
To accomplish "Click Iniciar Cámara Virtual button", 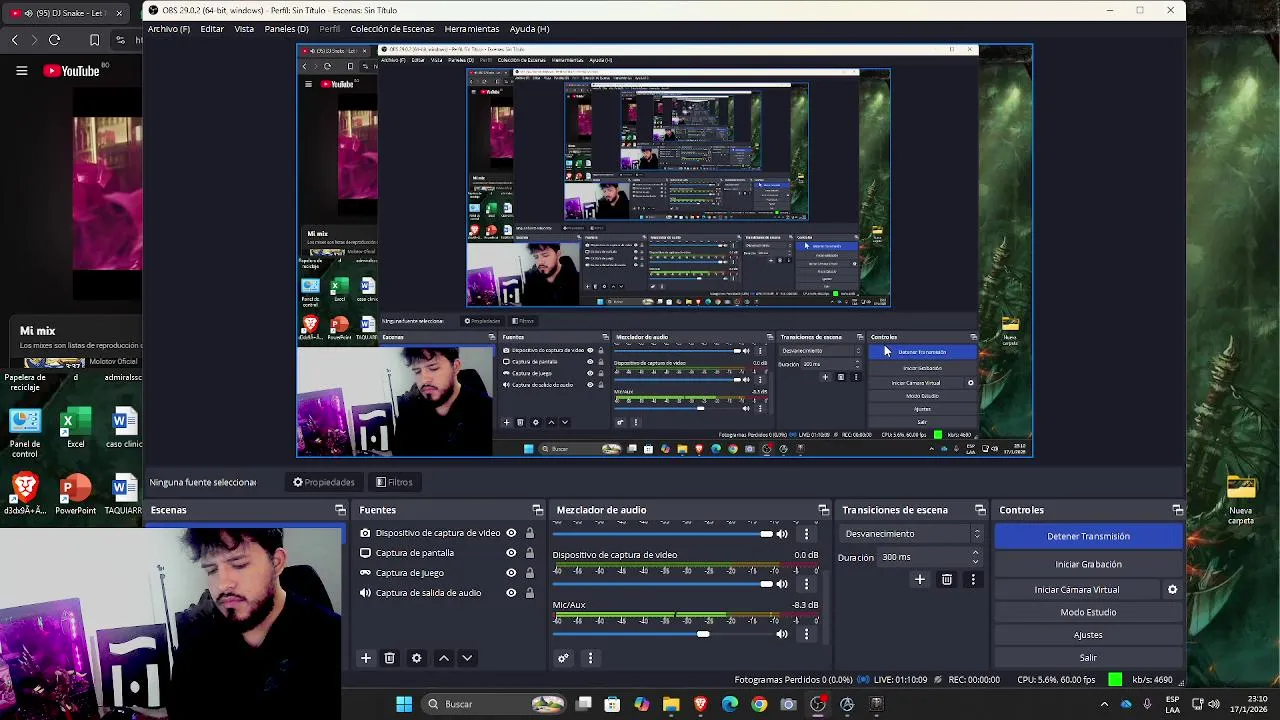I will click(x=1077, y=590).
